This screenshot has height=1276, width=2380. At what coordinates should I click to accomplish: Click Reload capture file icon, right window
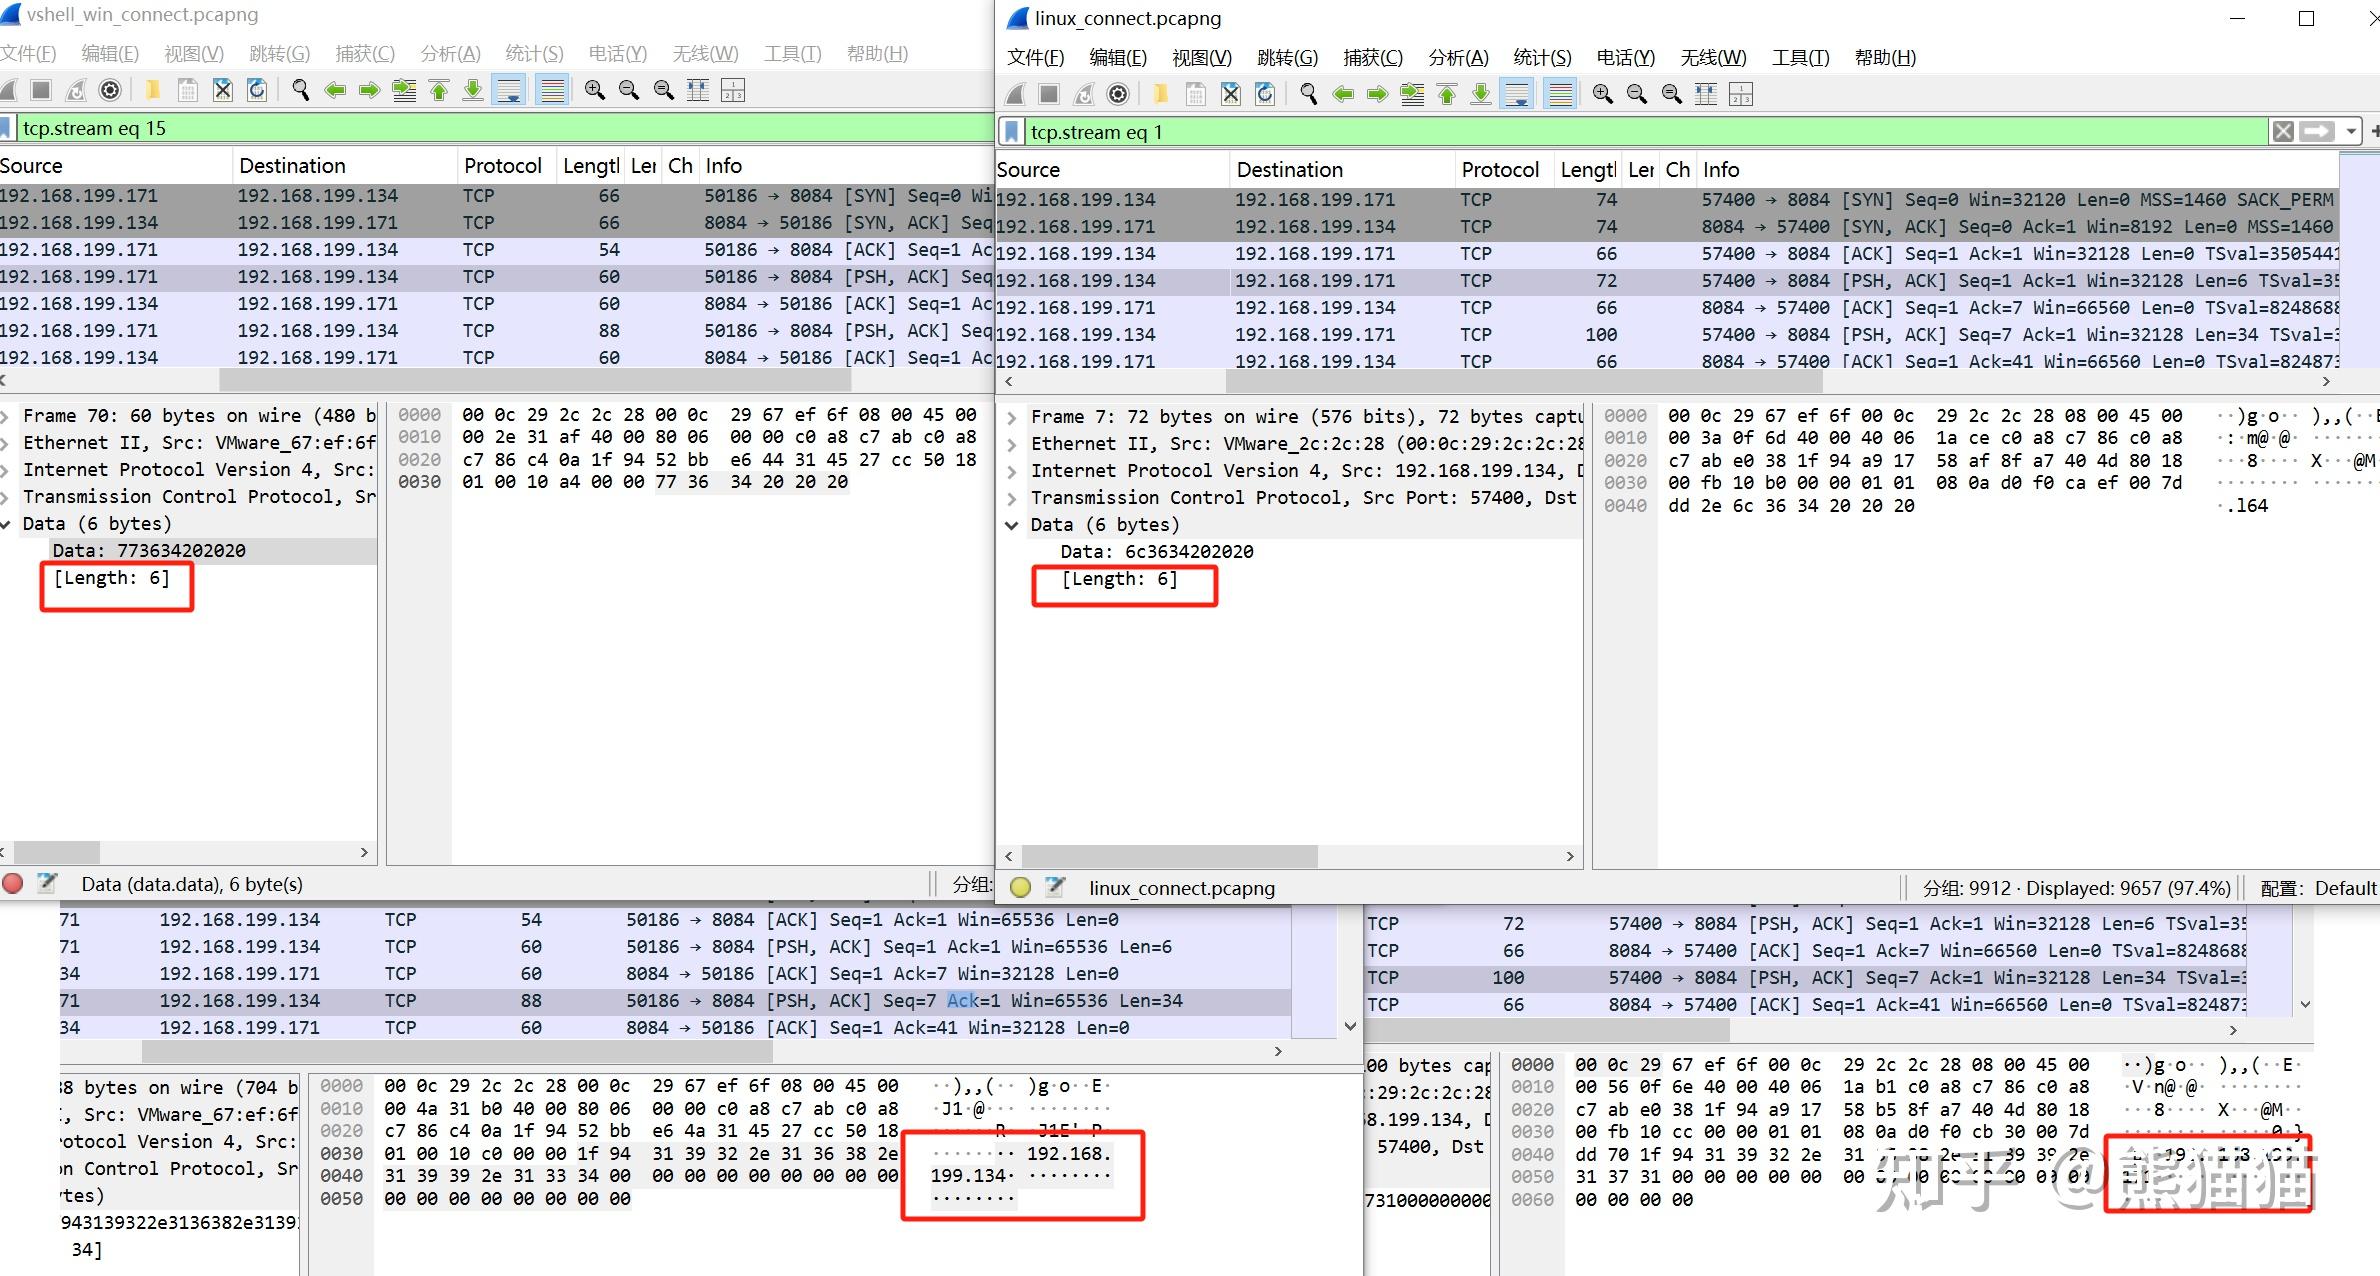[x=1265, y=94]
